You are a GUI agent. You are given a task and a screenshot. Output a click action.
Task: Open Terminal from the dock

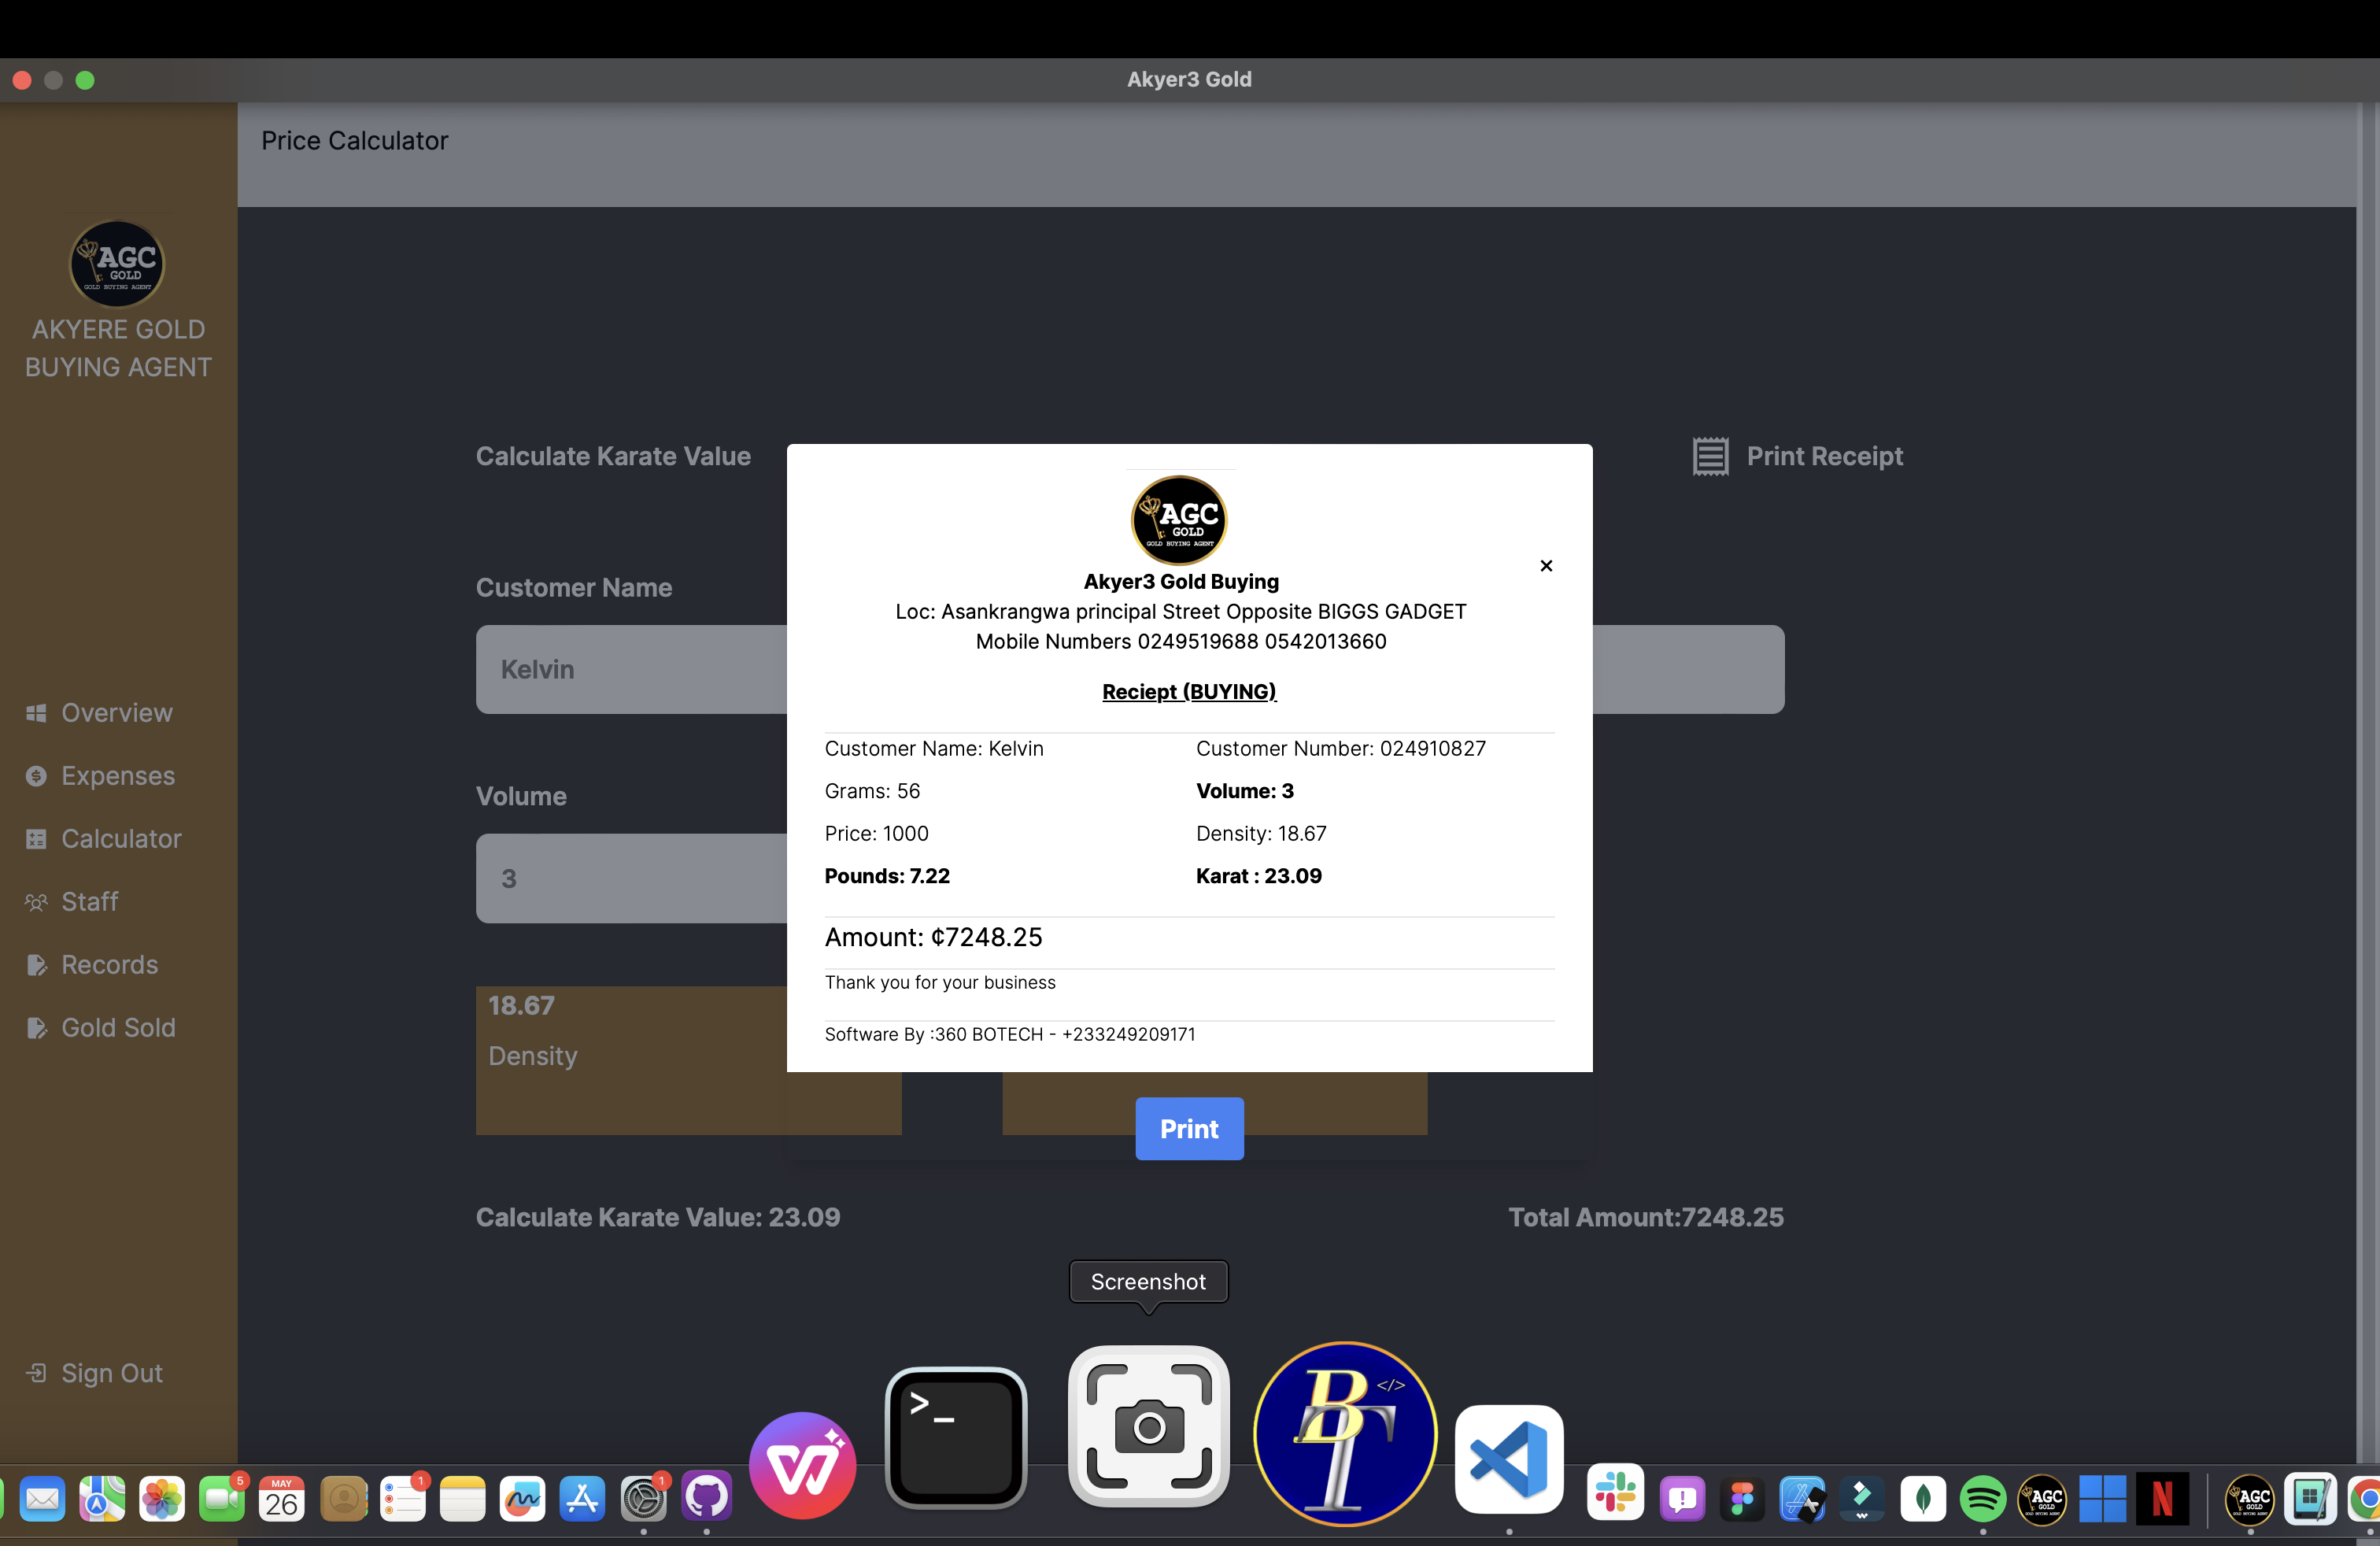pos(955,1438)
